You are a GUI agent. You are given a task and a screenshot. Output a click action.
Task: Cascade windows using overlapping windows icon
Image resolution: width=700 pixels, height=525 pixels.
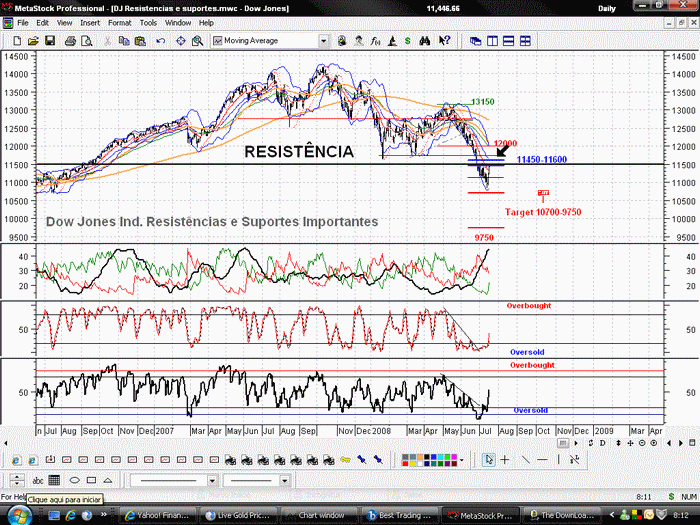tap(475, 41)
